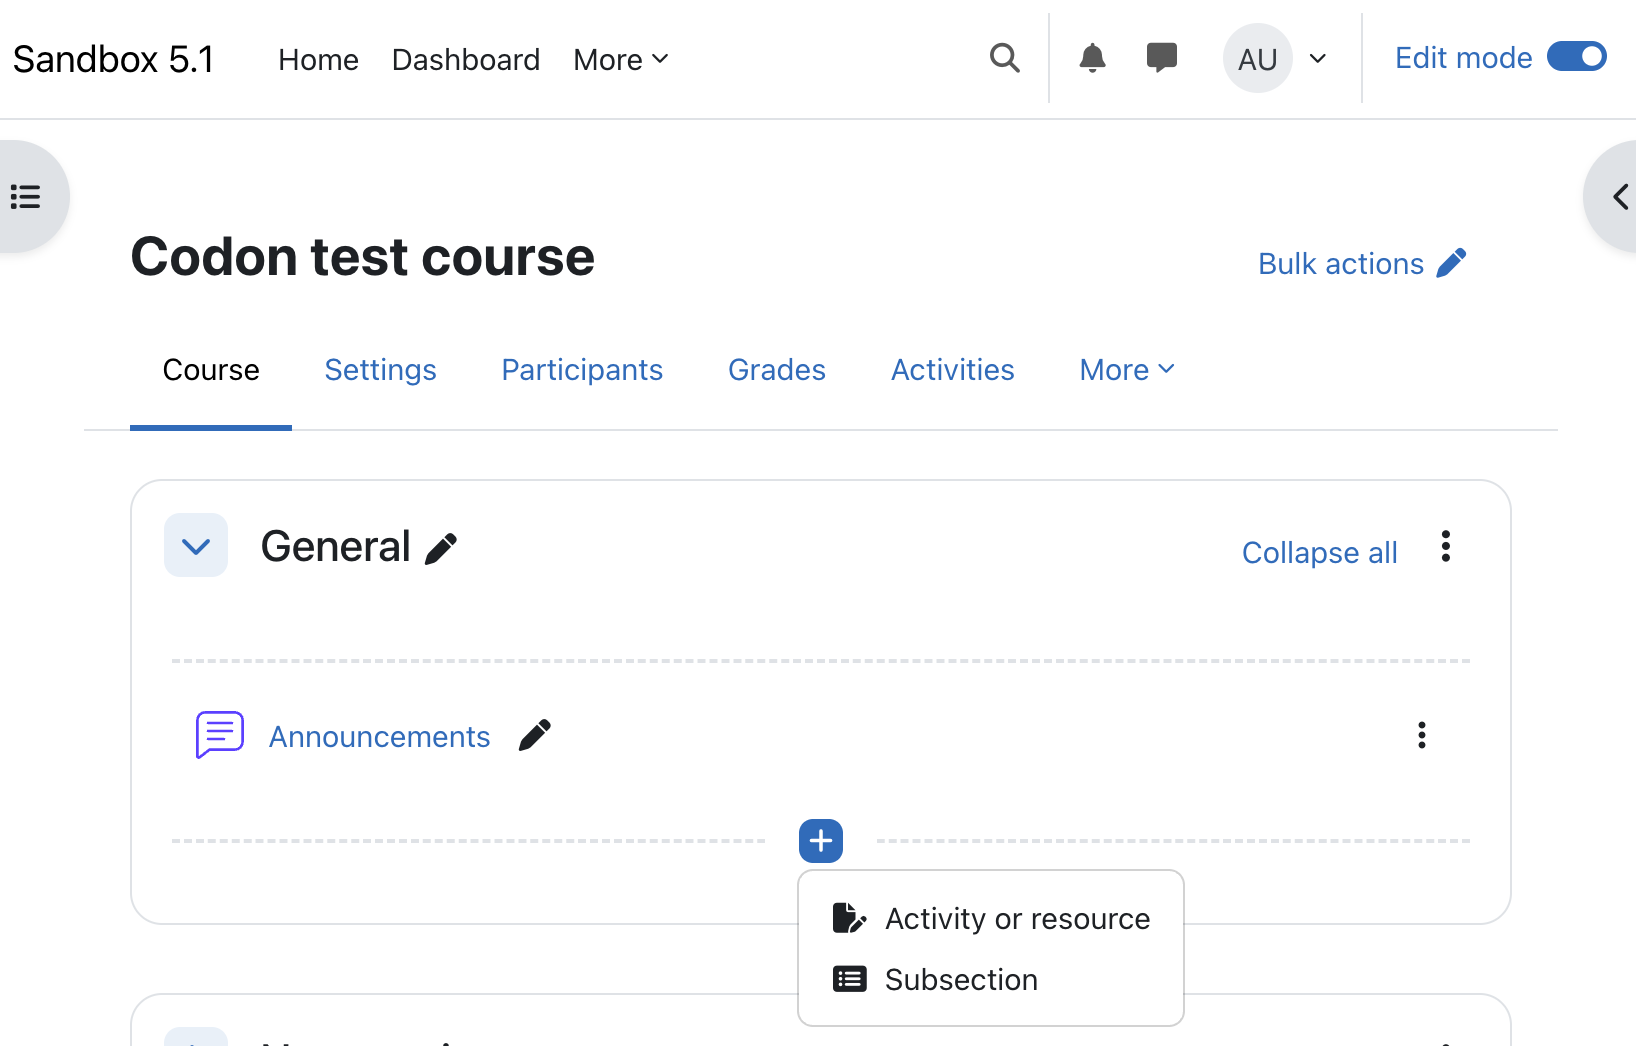Screen dimensions: 1636x1046
Task: Click the General section title text
Action: point(336,546)
